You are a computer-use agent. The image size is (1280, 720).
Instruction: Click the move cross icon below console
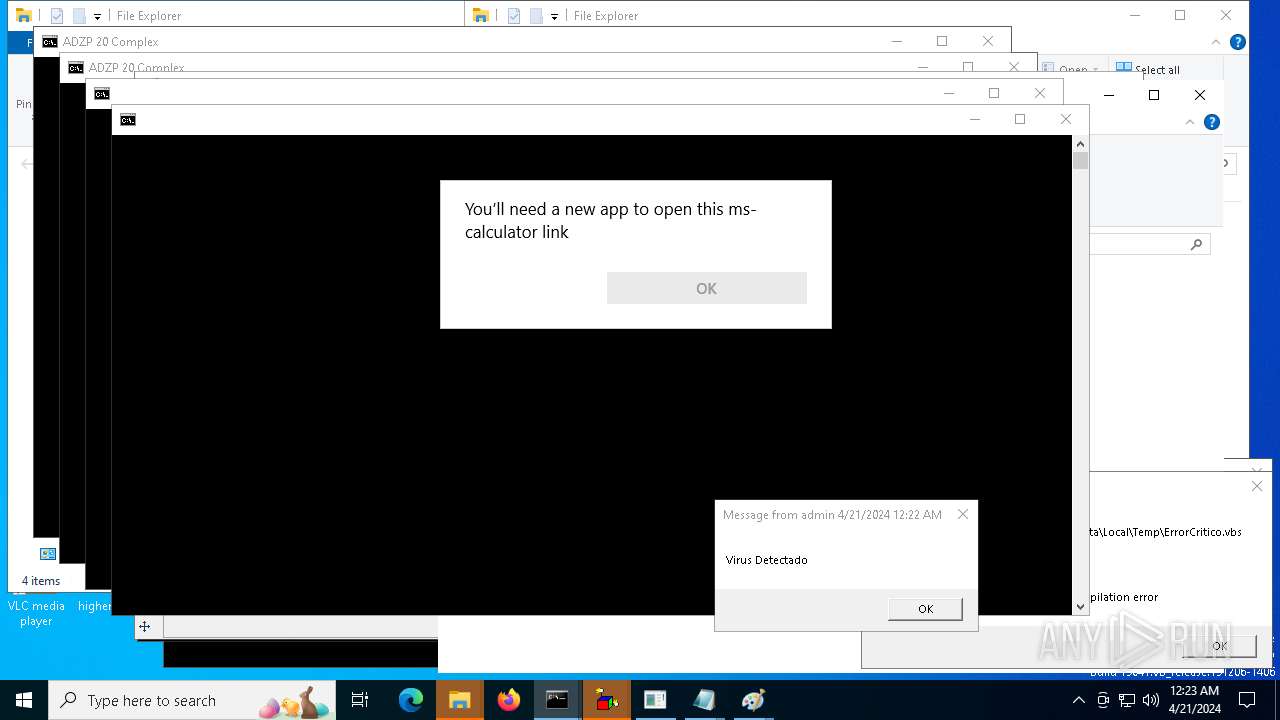point(144,627)
